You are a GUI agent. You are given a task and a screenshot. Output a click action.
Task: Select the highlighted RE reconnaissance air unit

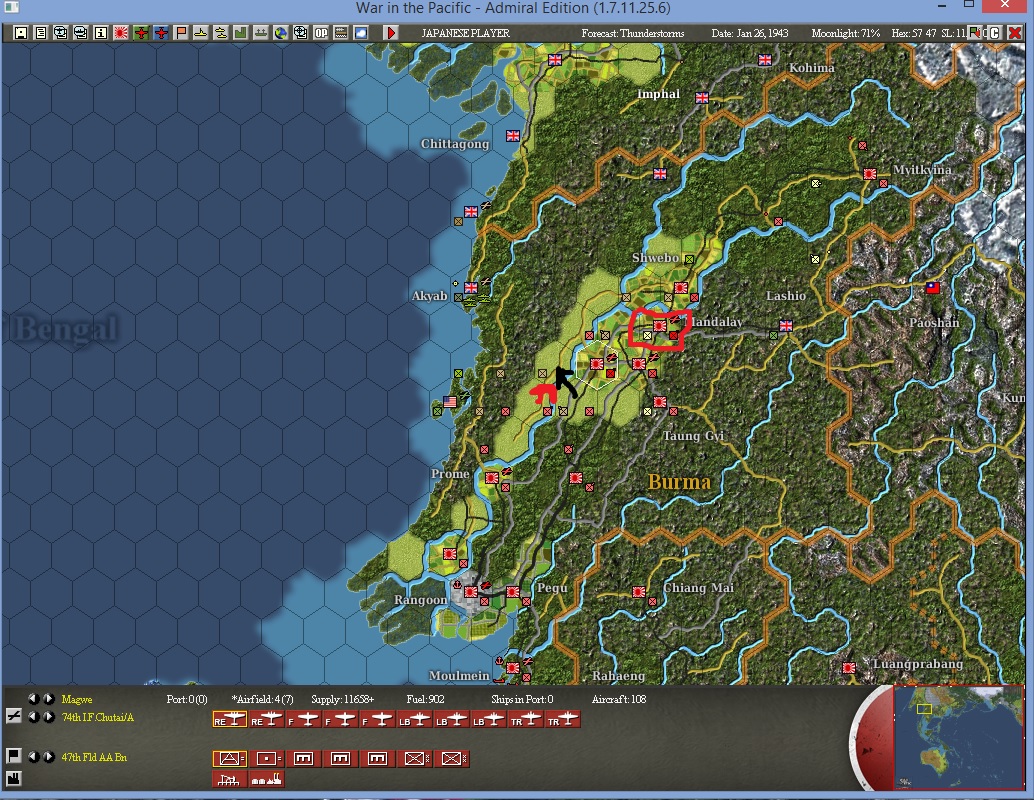pyautogui.click(x=229, y=720)
